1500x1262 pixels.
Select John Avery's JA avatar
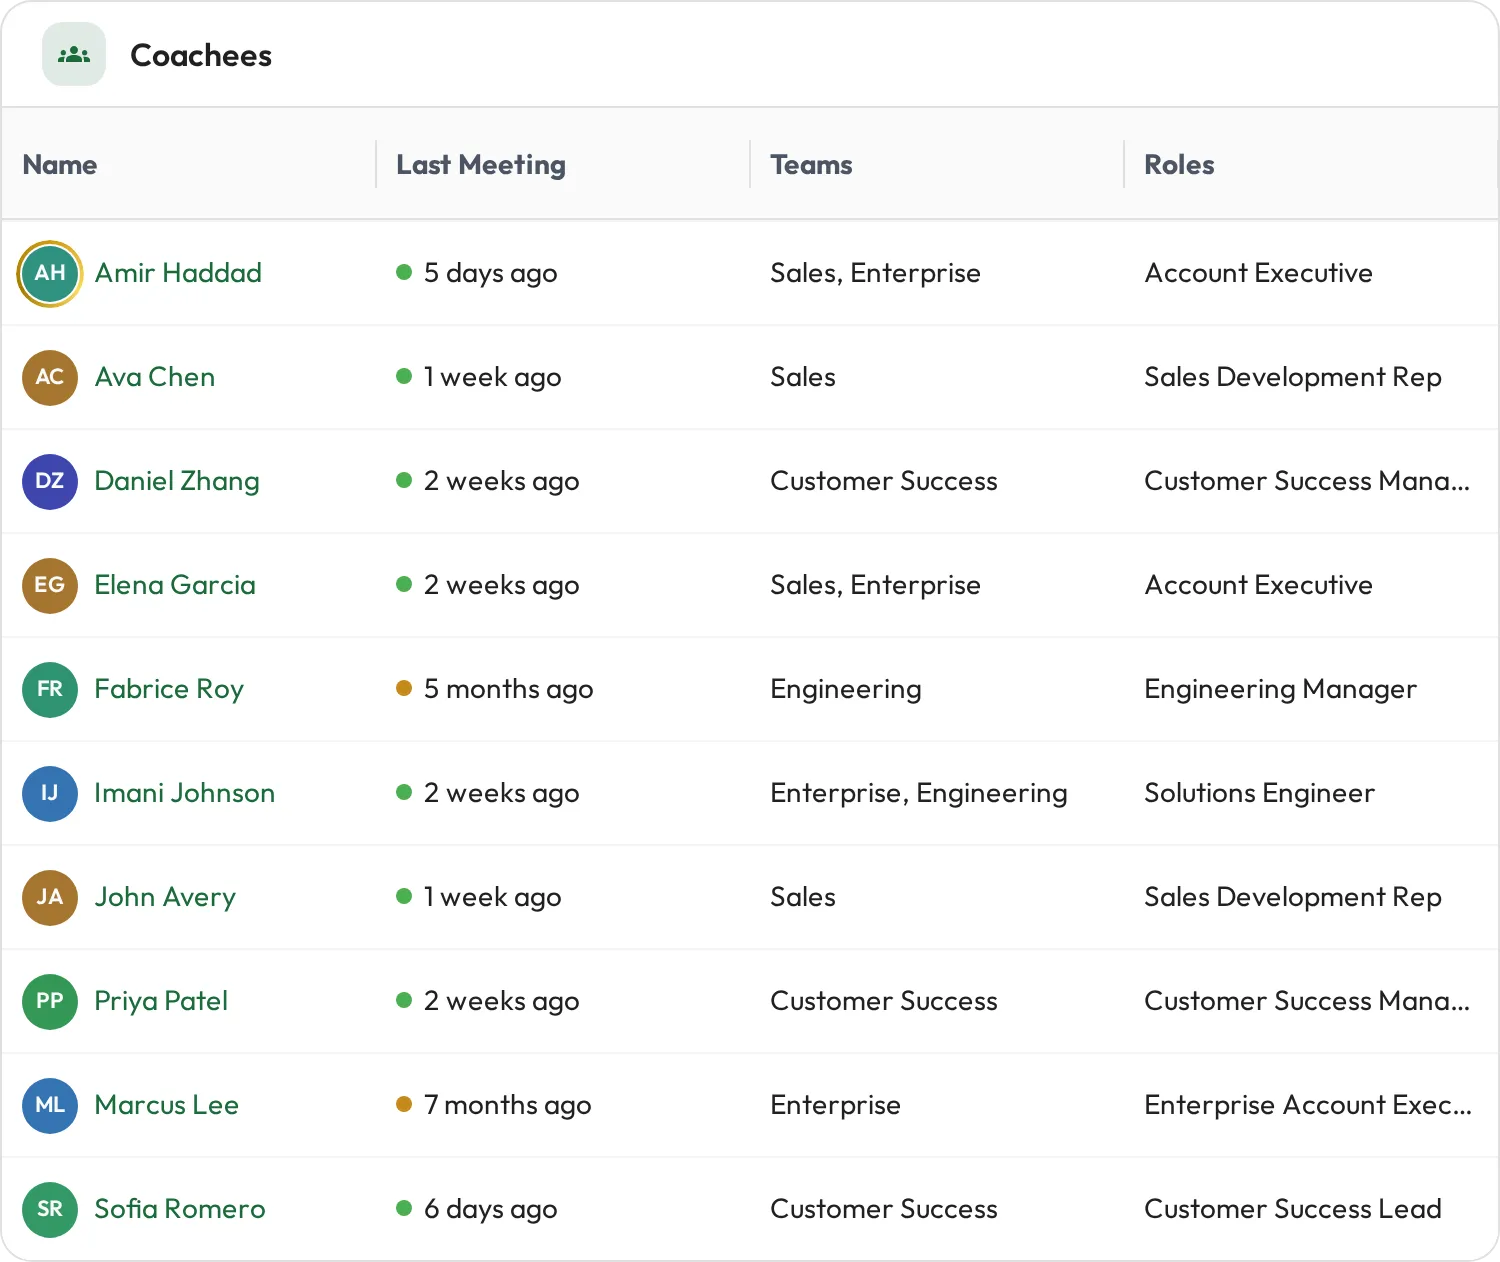(x=50, y=897)
